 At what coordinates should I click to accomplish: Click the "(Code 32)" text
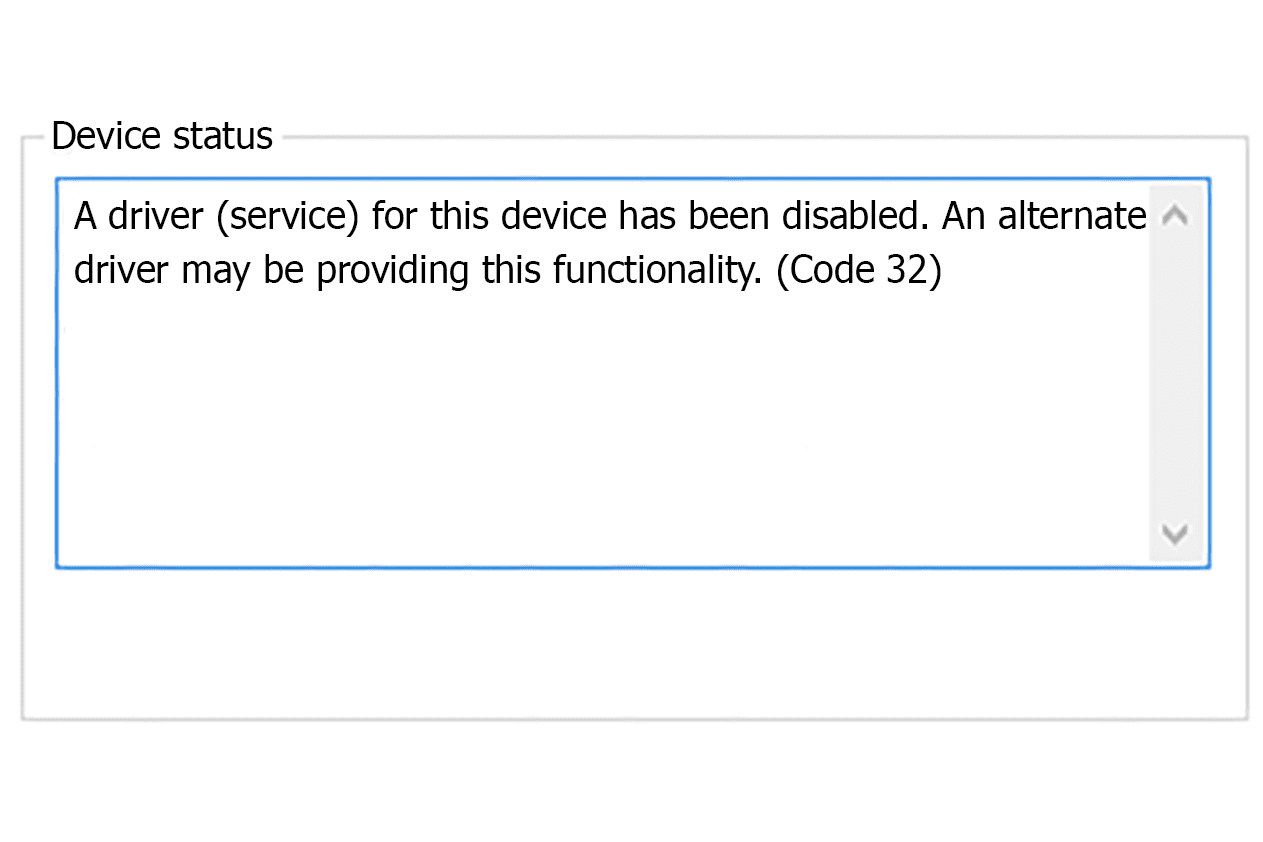coord(859,272)
